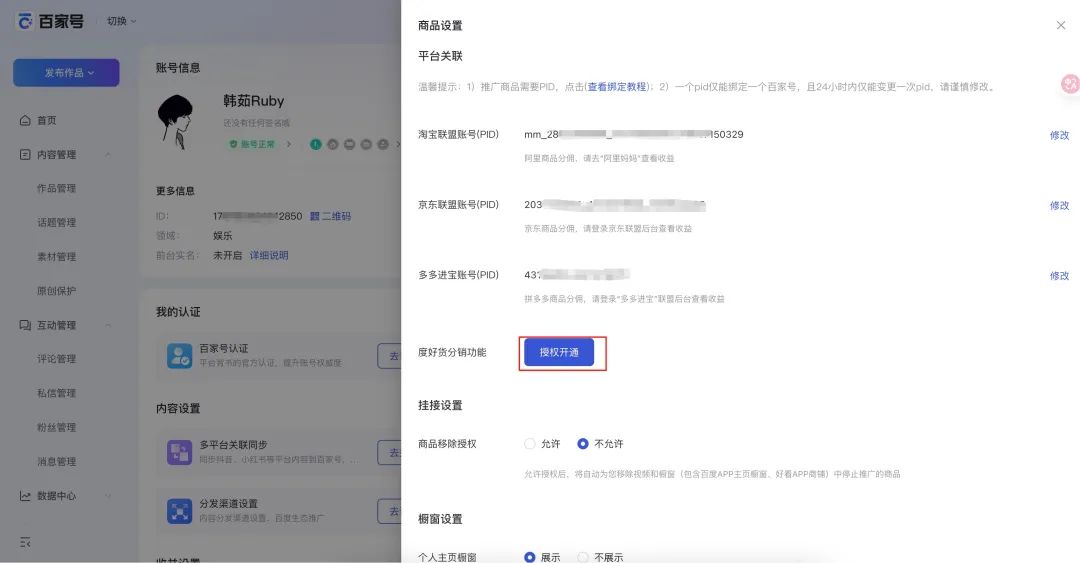
Task: Click the pink floating assistant icon
Action: click(1070, 84)
